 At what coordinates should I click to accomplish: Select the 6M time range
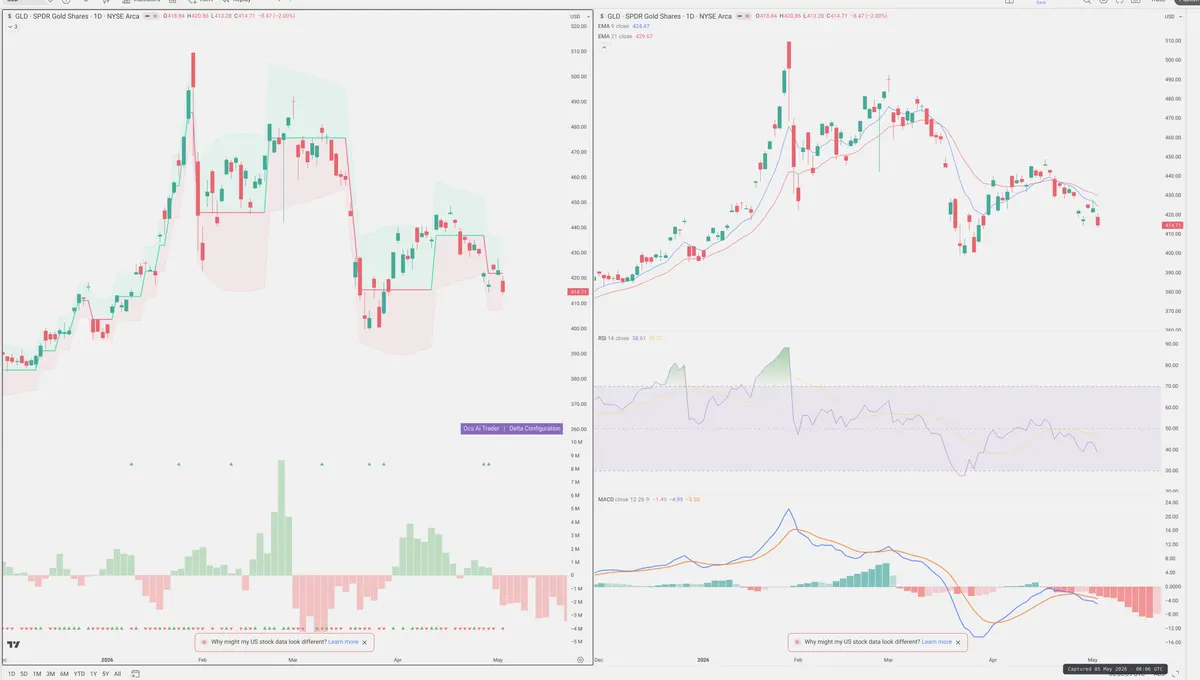tap(64, 674)
